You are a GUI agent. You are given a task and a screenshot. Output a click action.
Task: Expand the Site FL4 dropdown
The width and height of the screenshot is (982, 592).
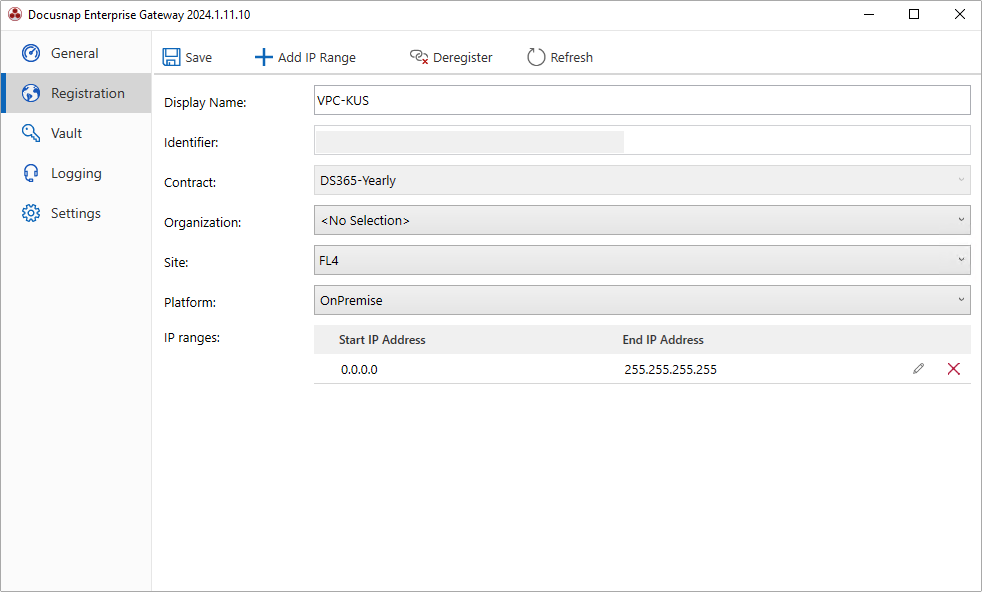tap(642, 260)
